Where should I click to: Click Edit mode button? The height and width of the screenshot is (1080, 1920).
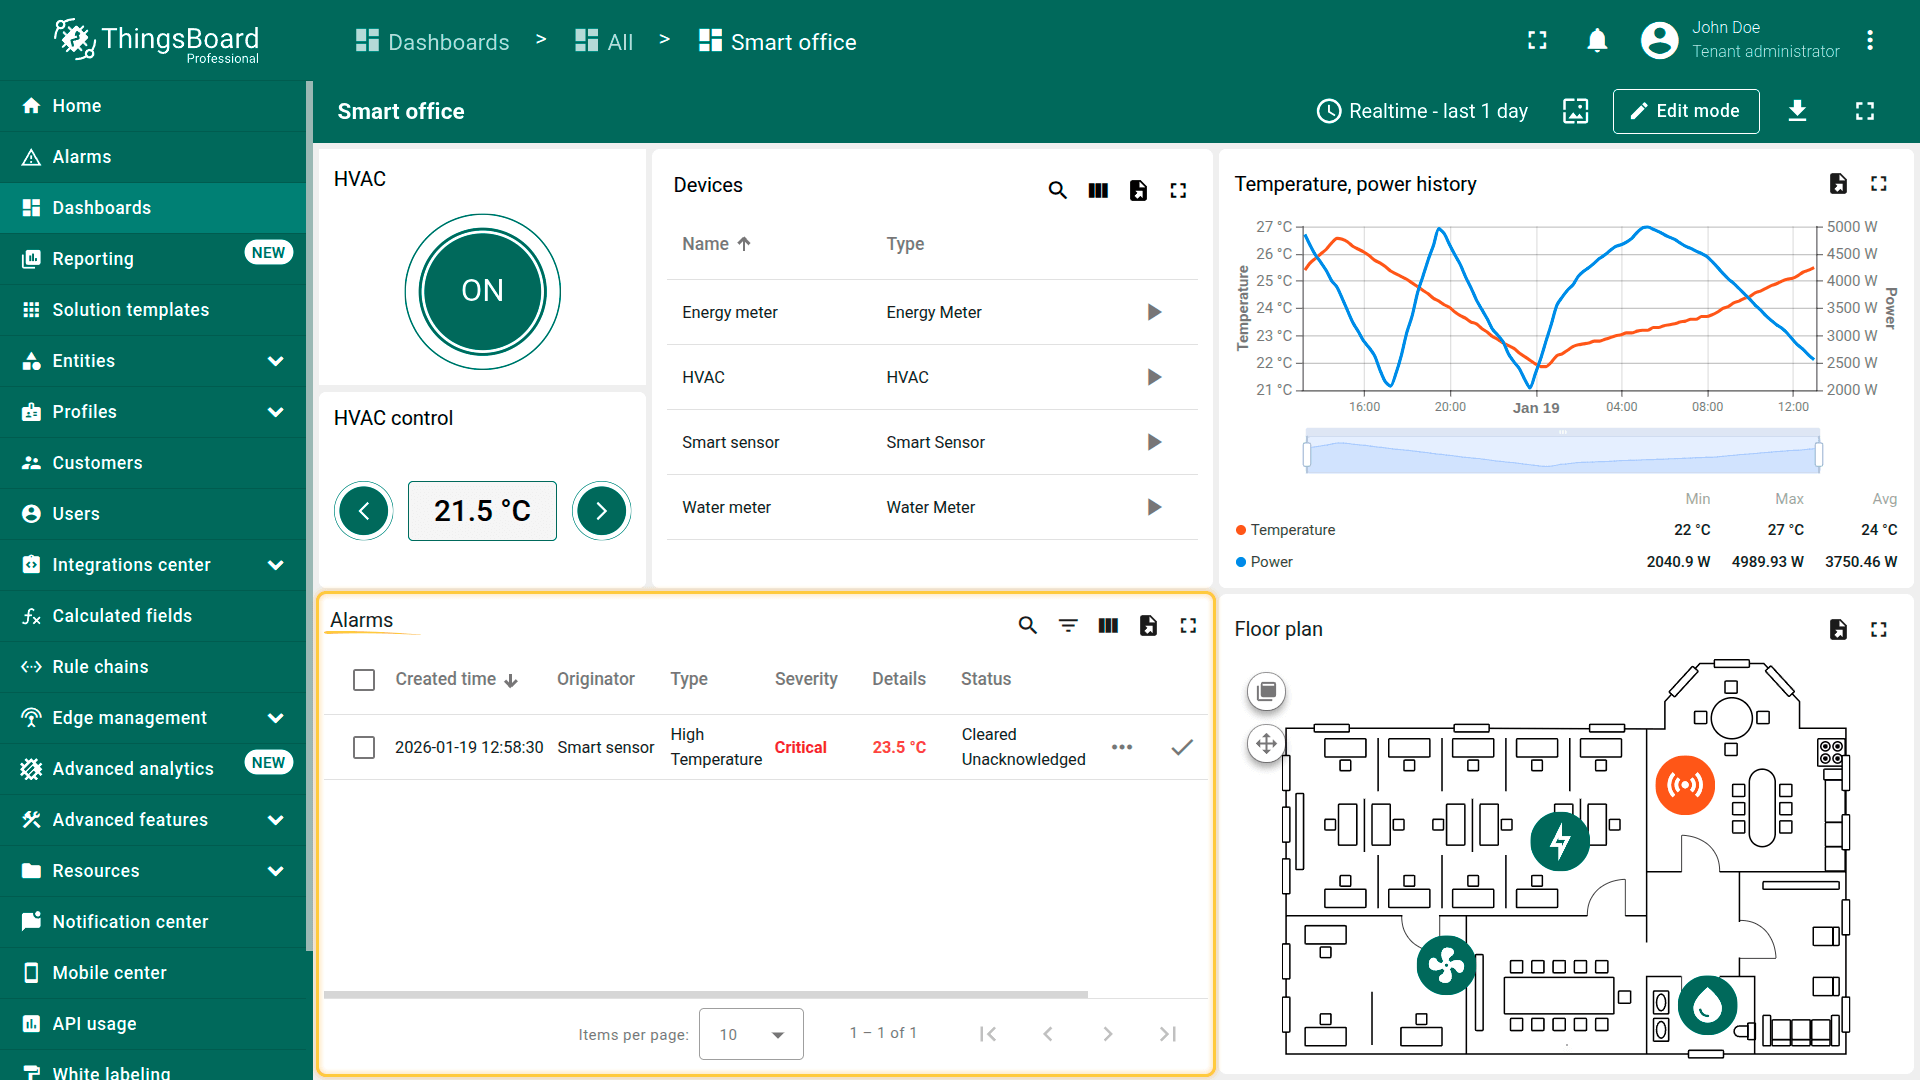point(1685,111)
